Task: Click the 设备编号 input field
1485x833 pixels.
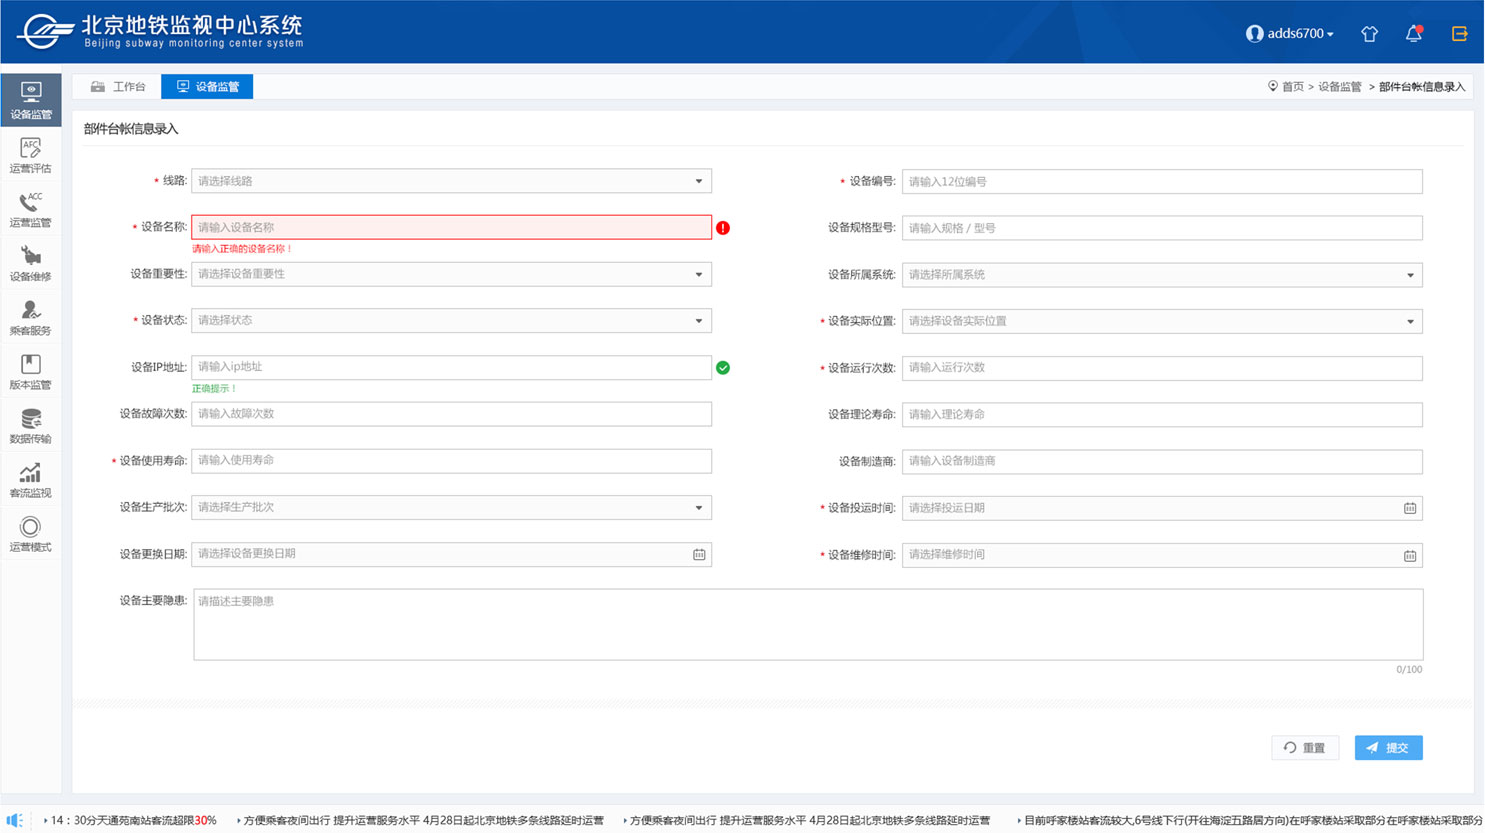Action: (1161, 182)
